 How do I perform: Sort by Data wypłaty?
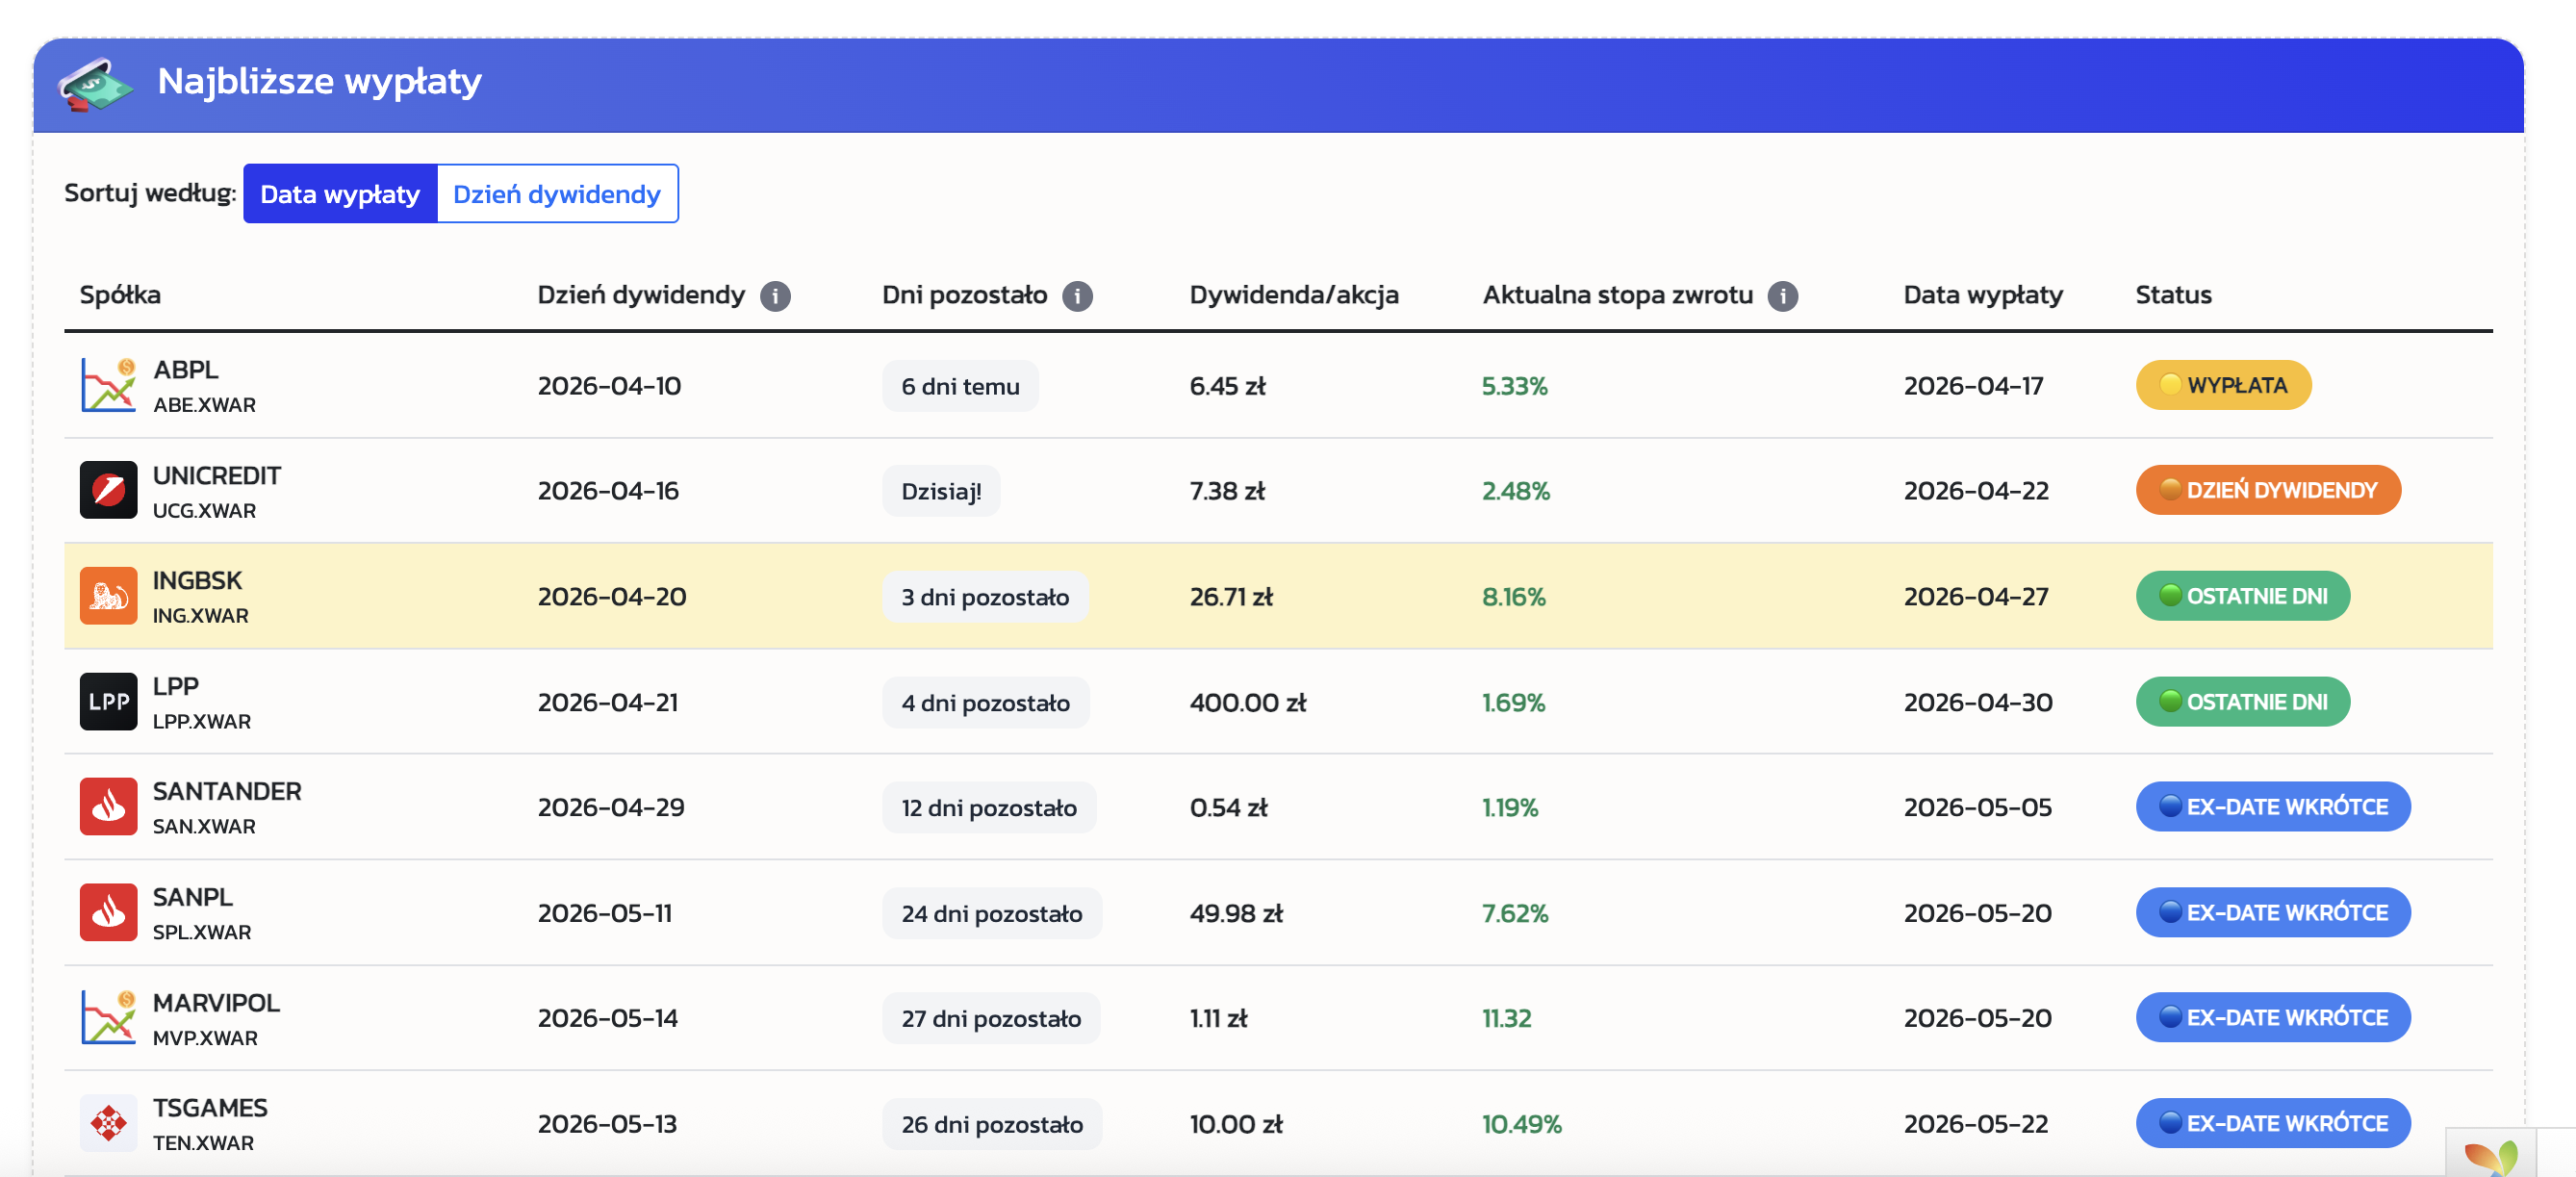[x=339, y=194]
